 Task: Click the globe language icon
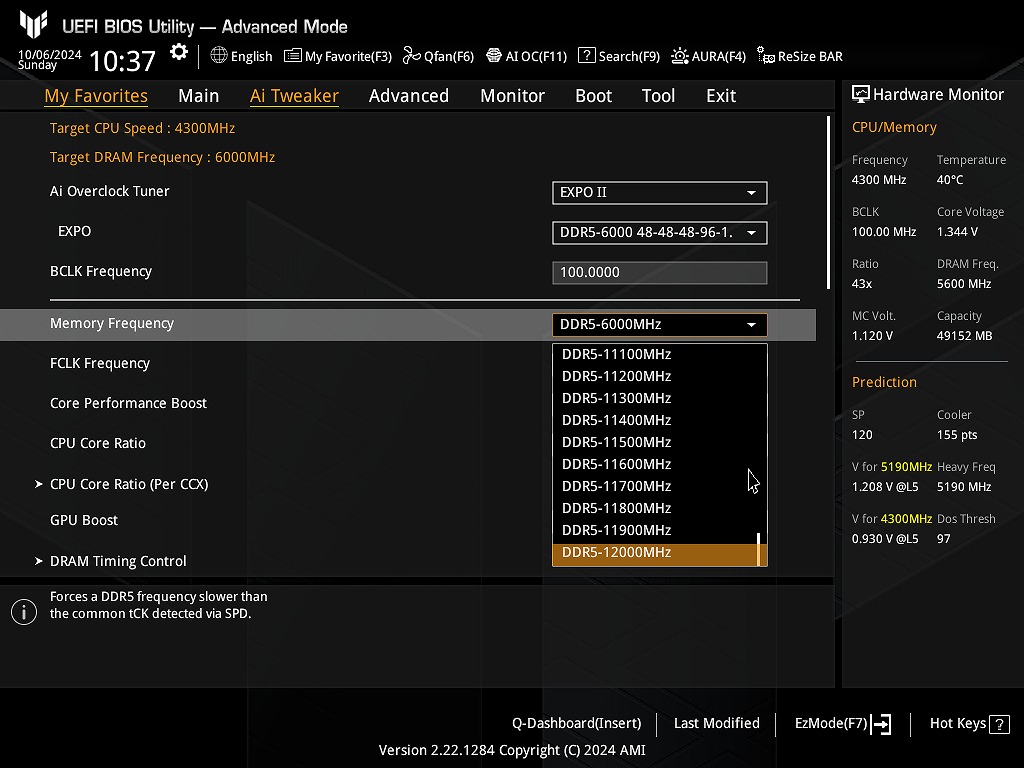219,56
